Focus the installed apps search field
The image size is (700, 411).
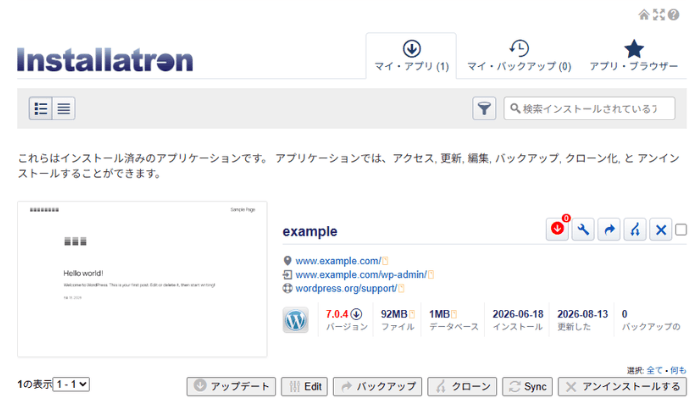coord(589,108)
